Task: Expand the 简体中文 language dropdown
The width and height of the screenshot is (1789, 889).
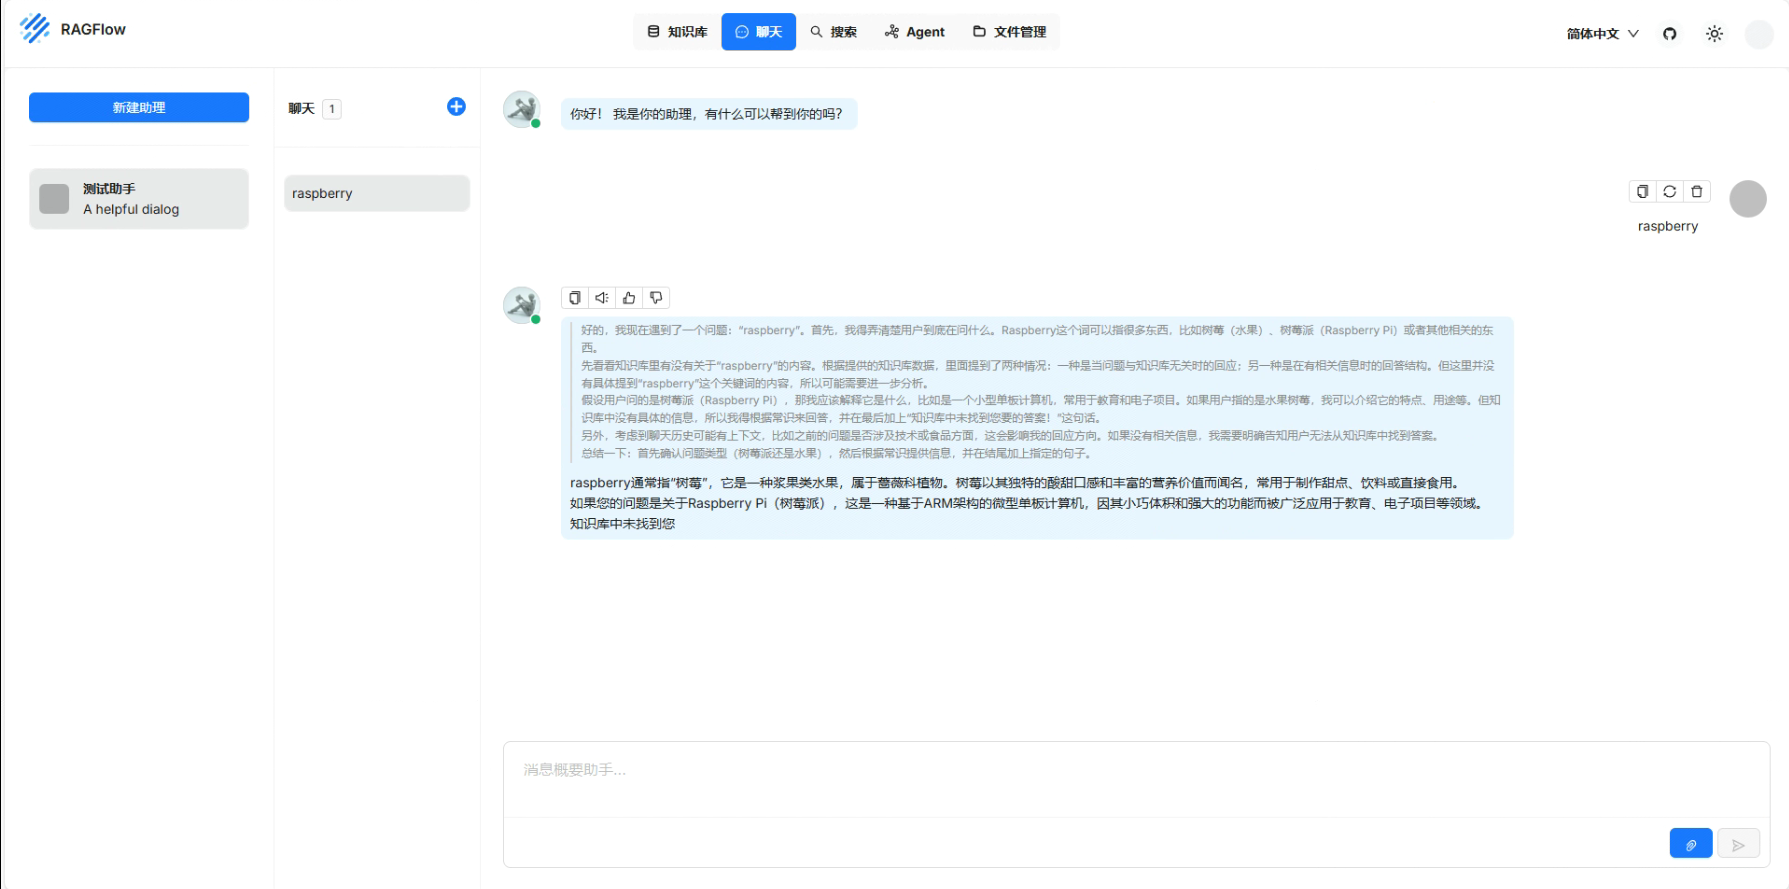Action: click(1602, 34)
